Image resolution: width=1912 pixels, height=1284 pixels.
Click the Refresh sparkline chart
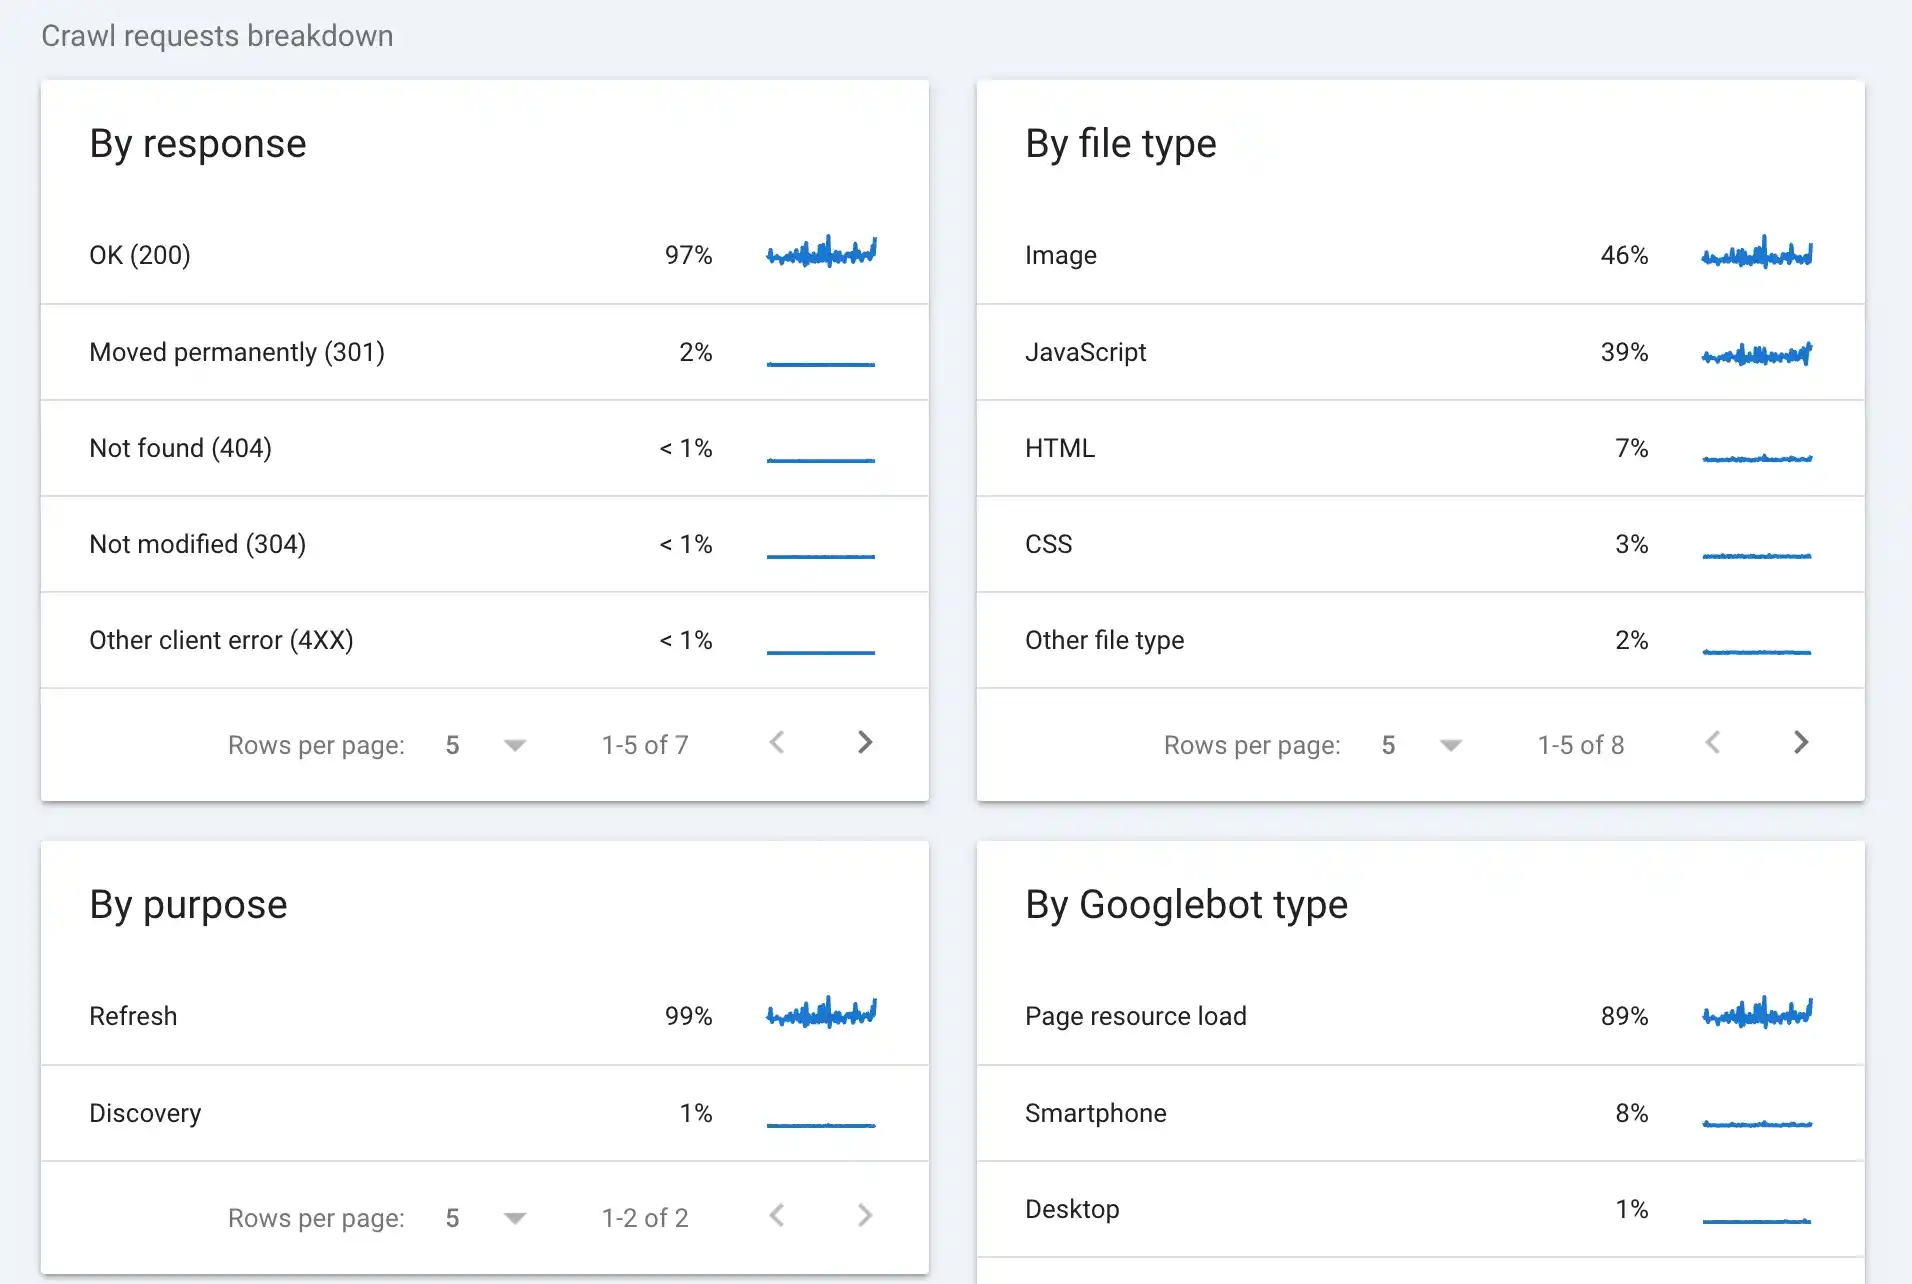click(x=821, y=1012)
